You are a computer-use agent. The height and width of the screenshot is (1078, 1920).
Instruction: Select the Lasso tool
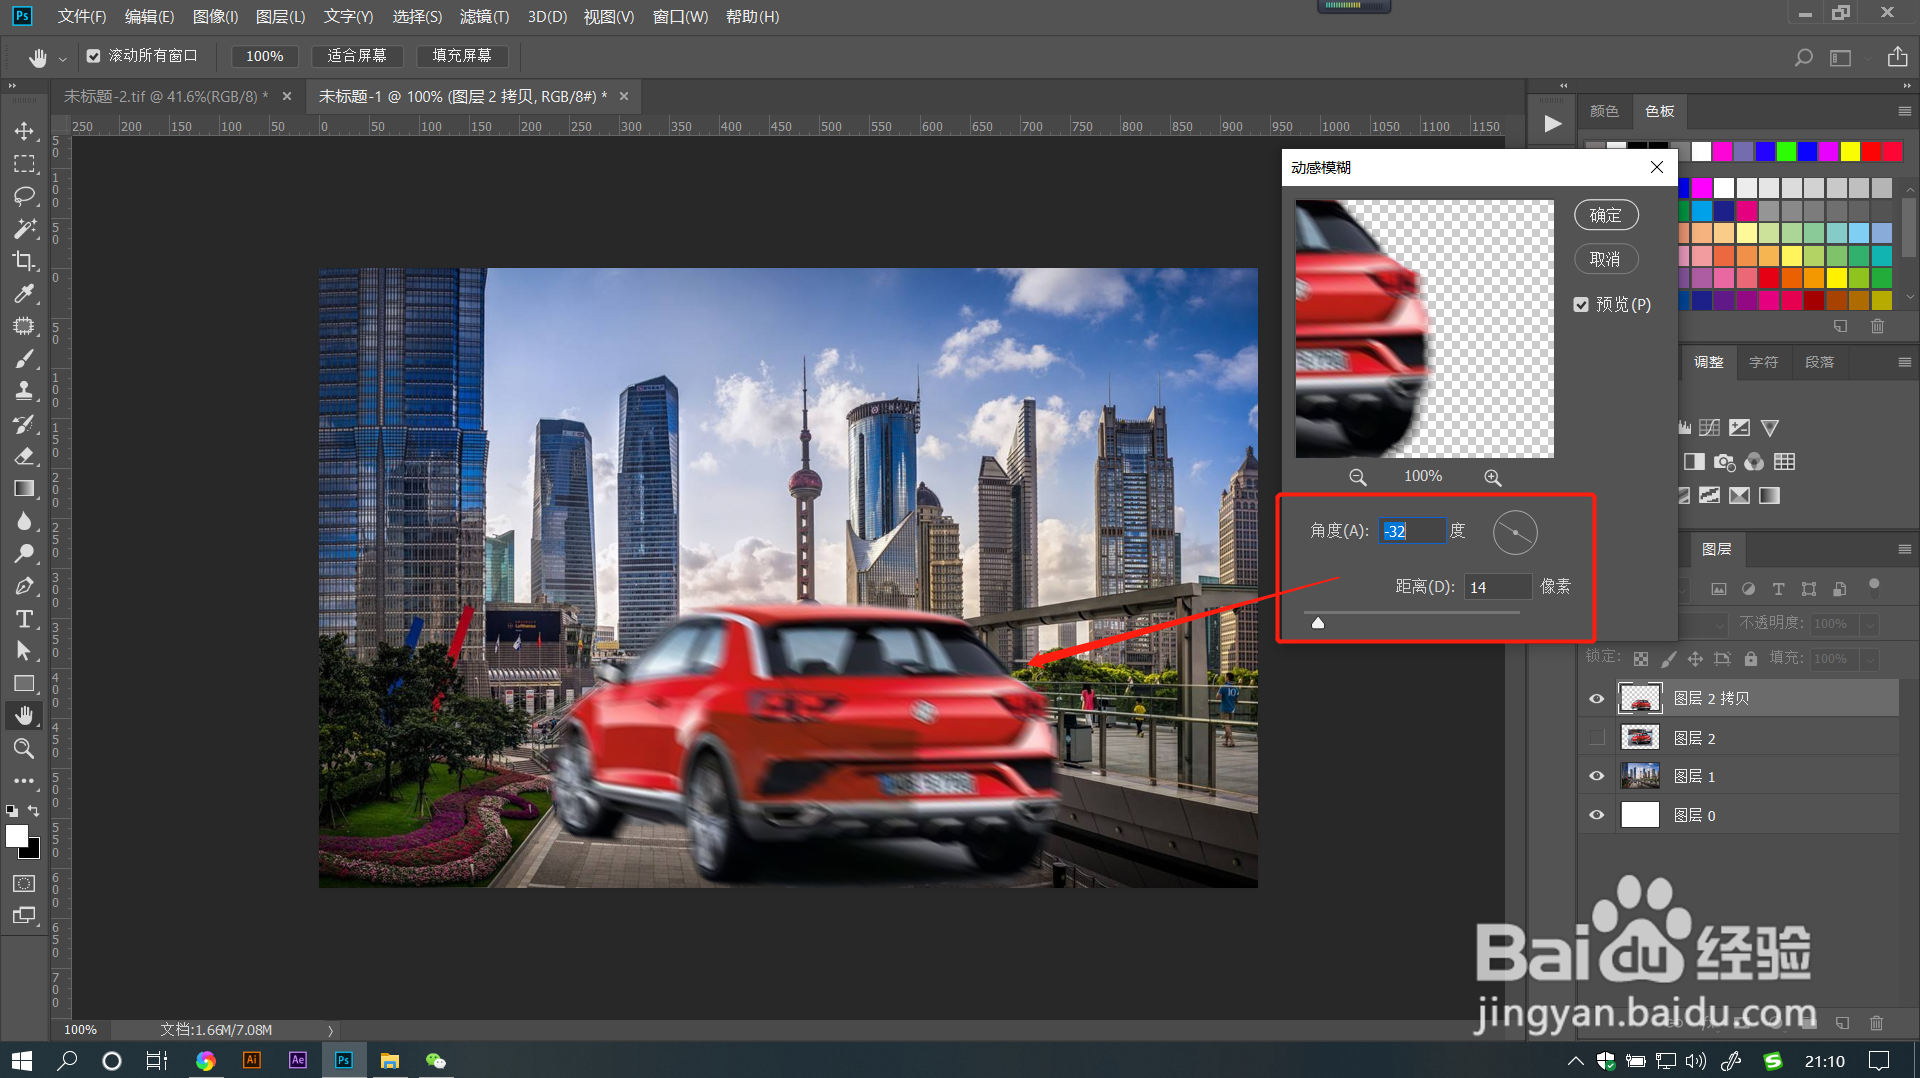24,196
